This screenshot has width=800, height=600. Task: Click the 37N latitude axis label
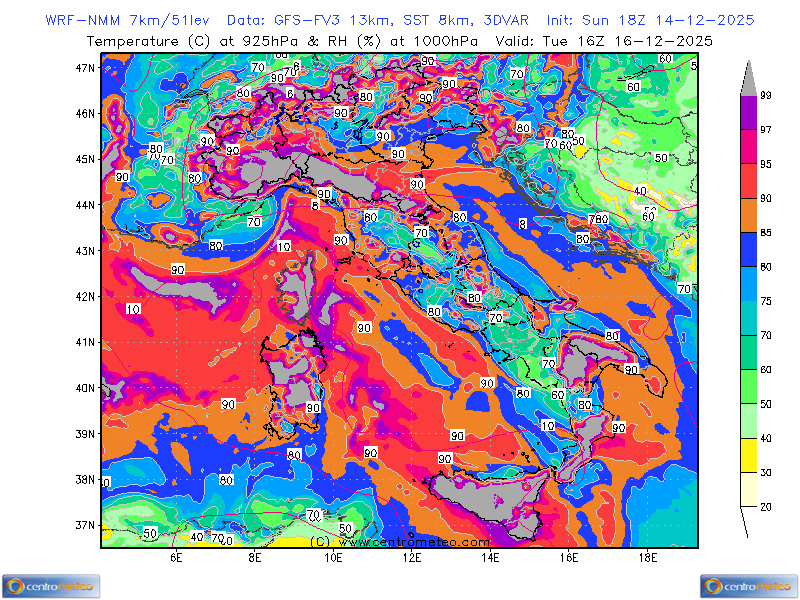(x=85, y=525)
